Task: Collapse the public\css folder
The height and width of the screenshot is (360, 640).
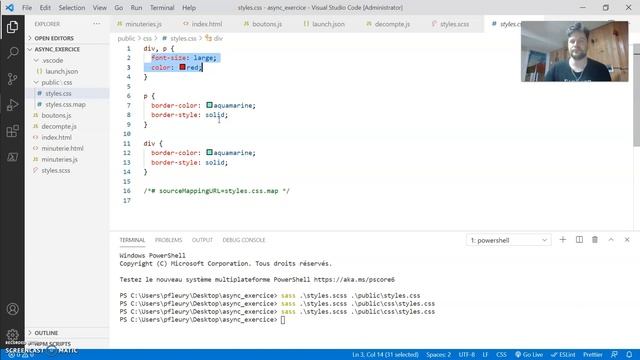Action: click(56, 82)
